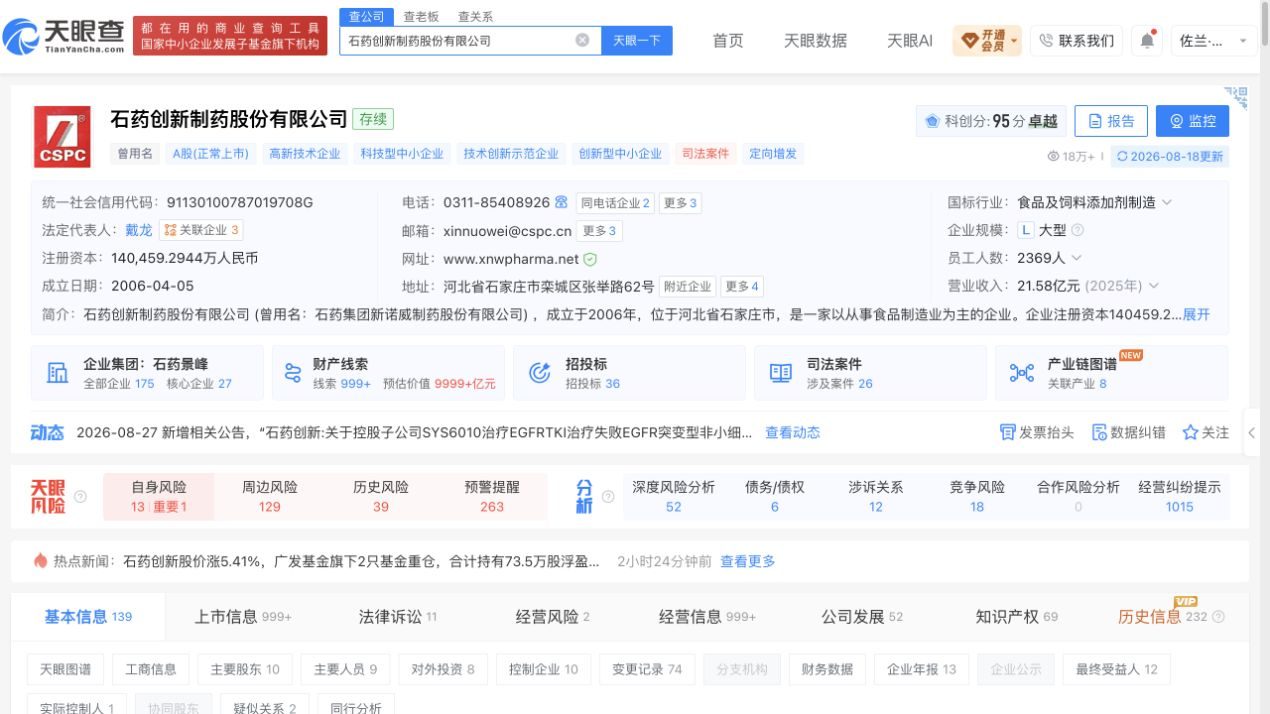
Task: Click the Tianyancha logo
Action: pos(64,38)
